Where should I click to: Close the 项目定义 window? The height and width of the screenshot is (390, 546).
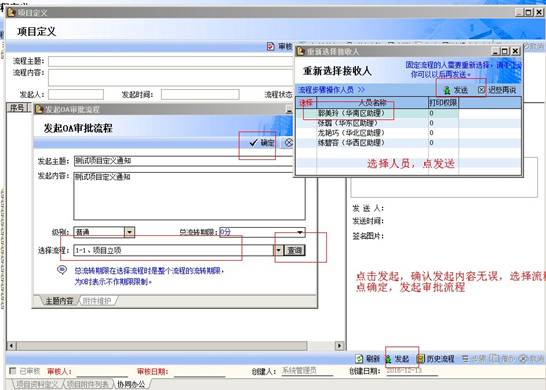point(539,12)
